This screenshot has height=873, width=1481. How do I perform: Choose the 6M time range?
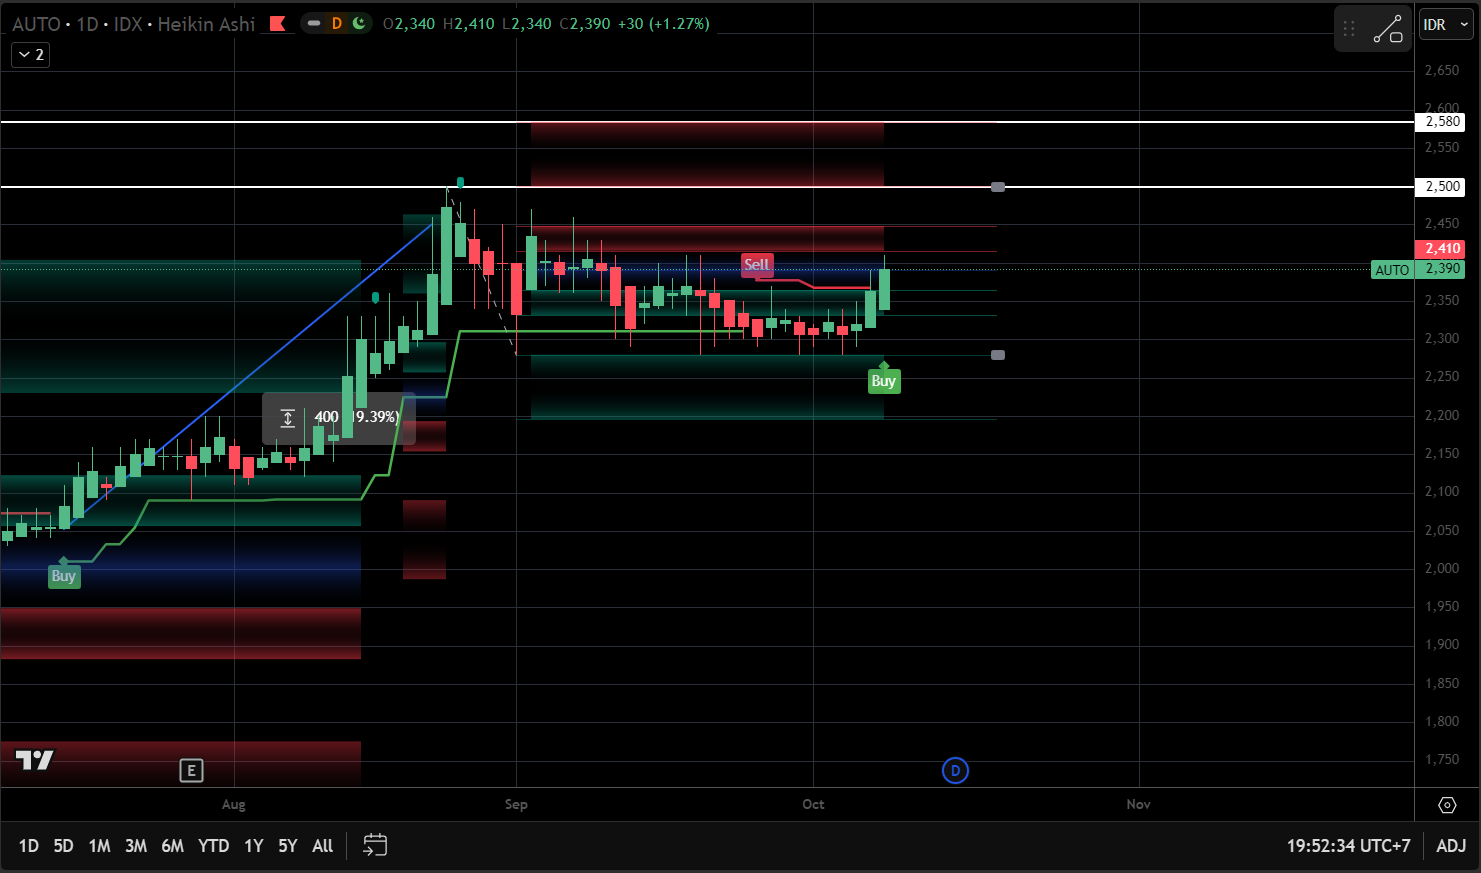click(x=172, y=846)
